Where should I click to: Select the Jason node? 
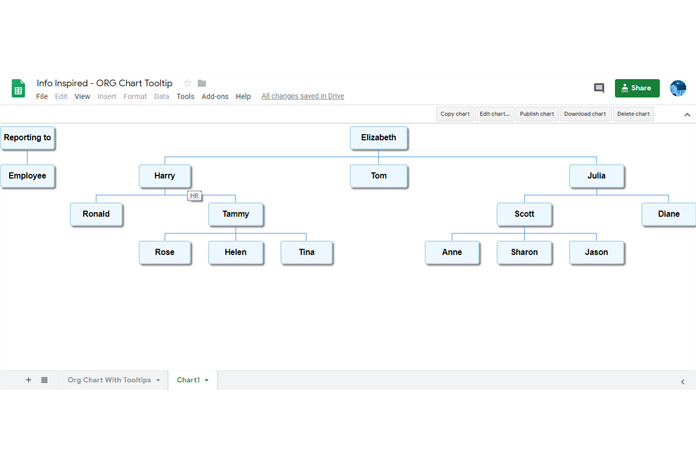click(x=597, y=253)
